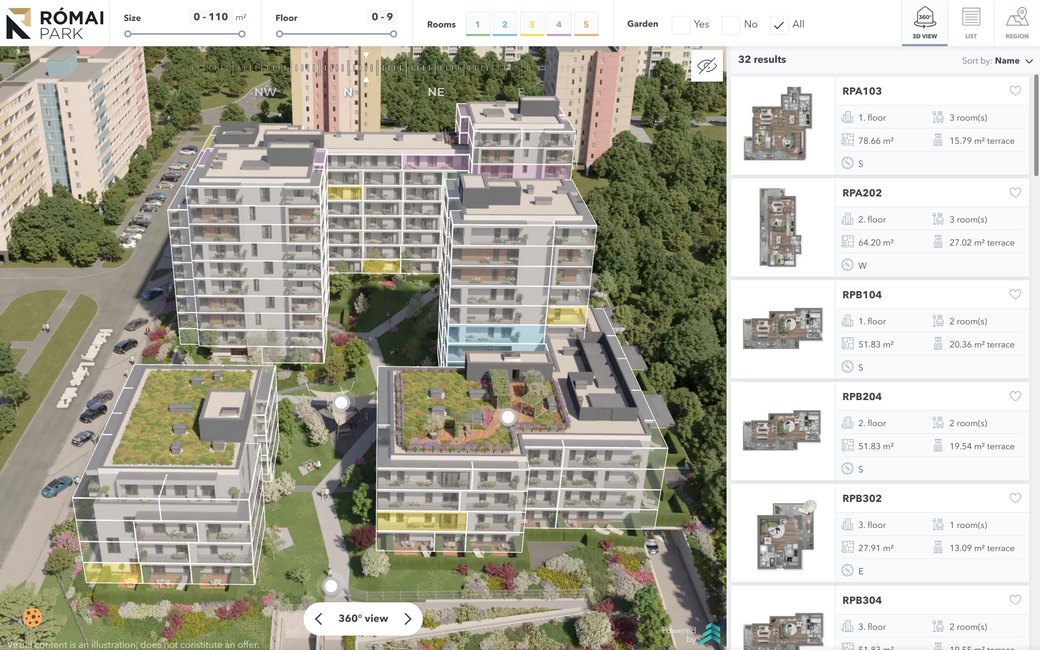Click the '27.91 m²' area value
1040x650 pixels.
point(876,548)
